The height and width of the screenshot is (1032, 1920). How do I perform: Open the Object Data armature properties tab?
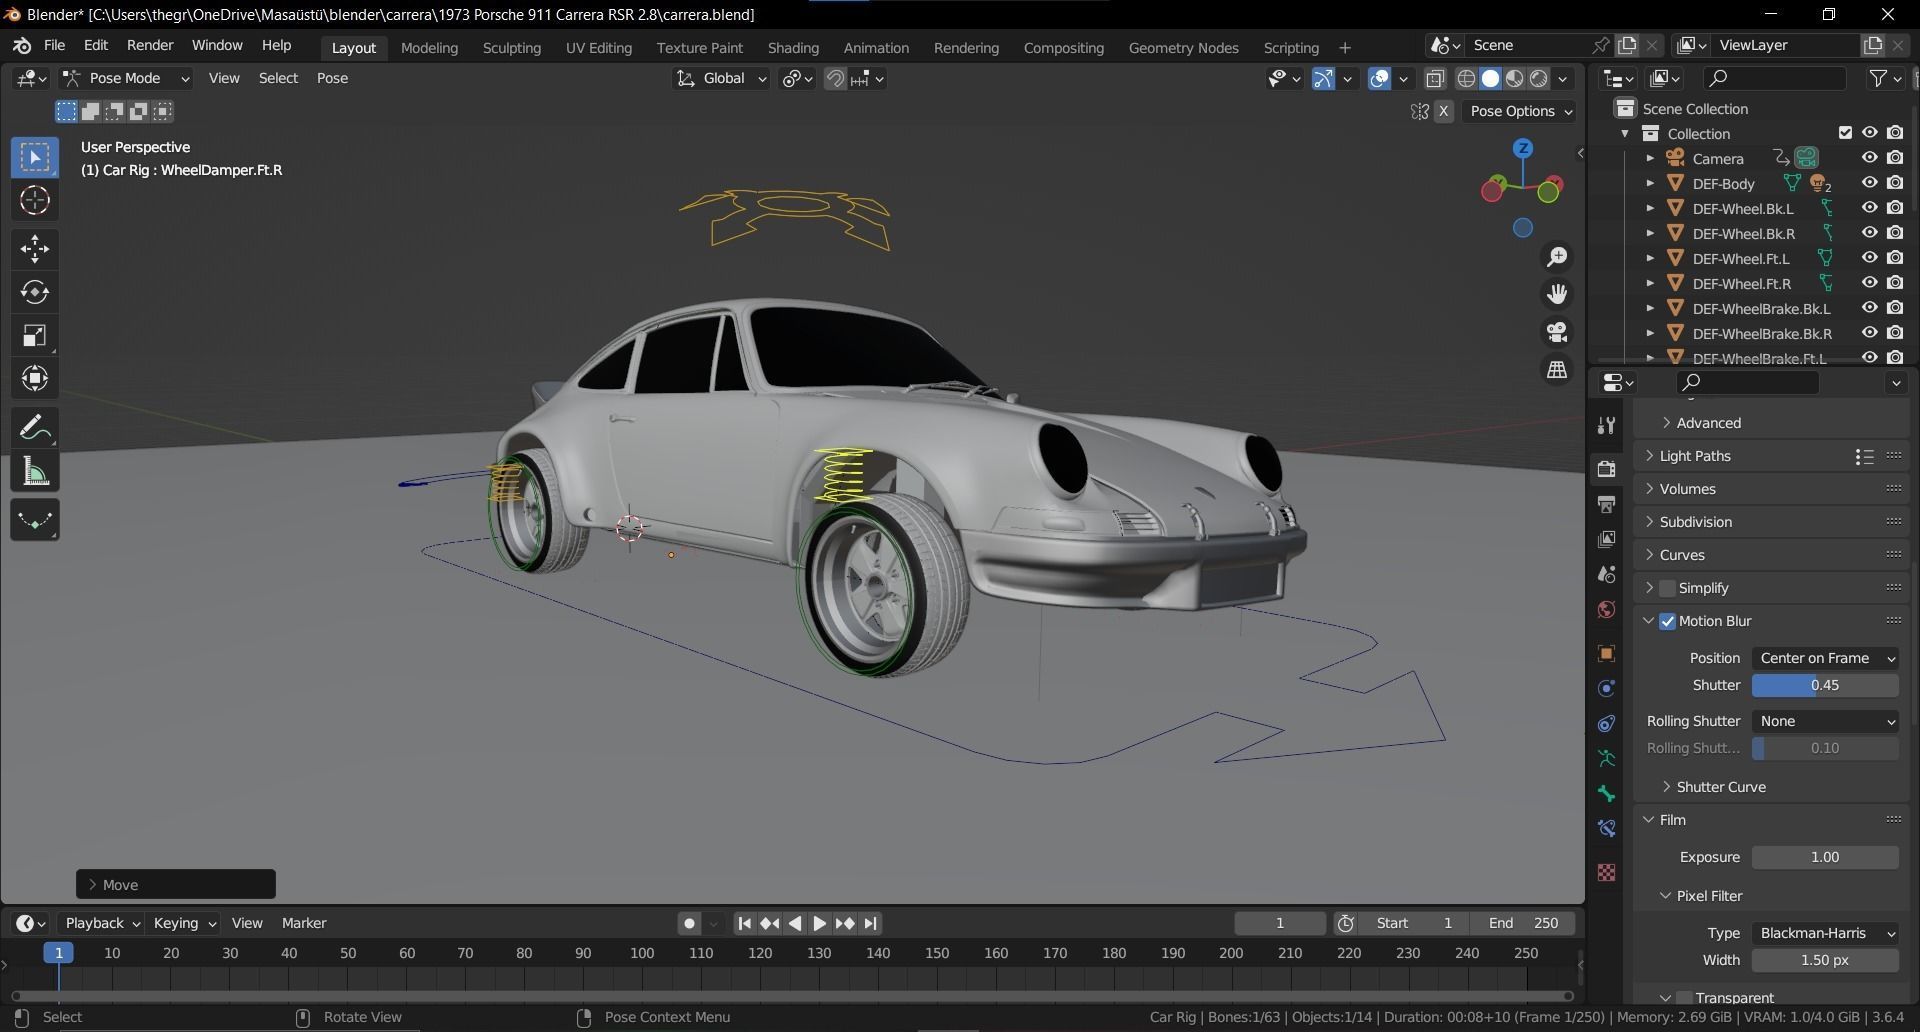(1607, 759)
